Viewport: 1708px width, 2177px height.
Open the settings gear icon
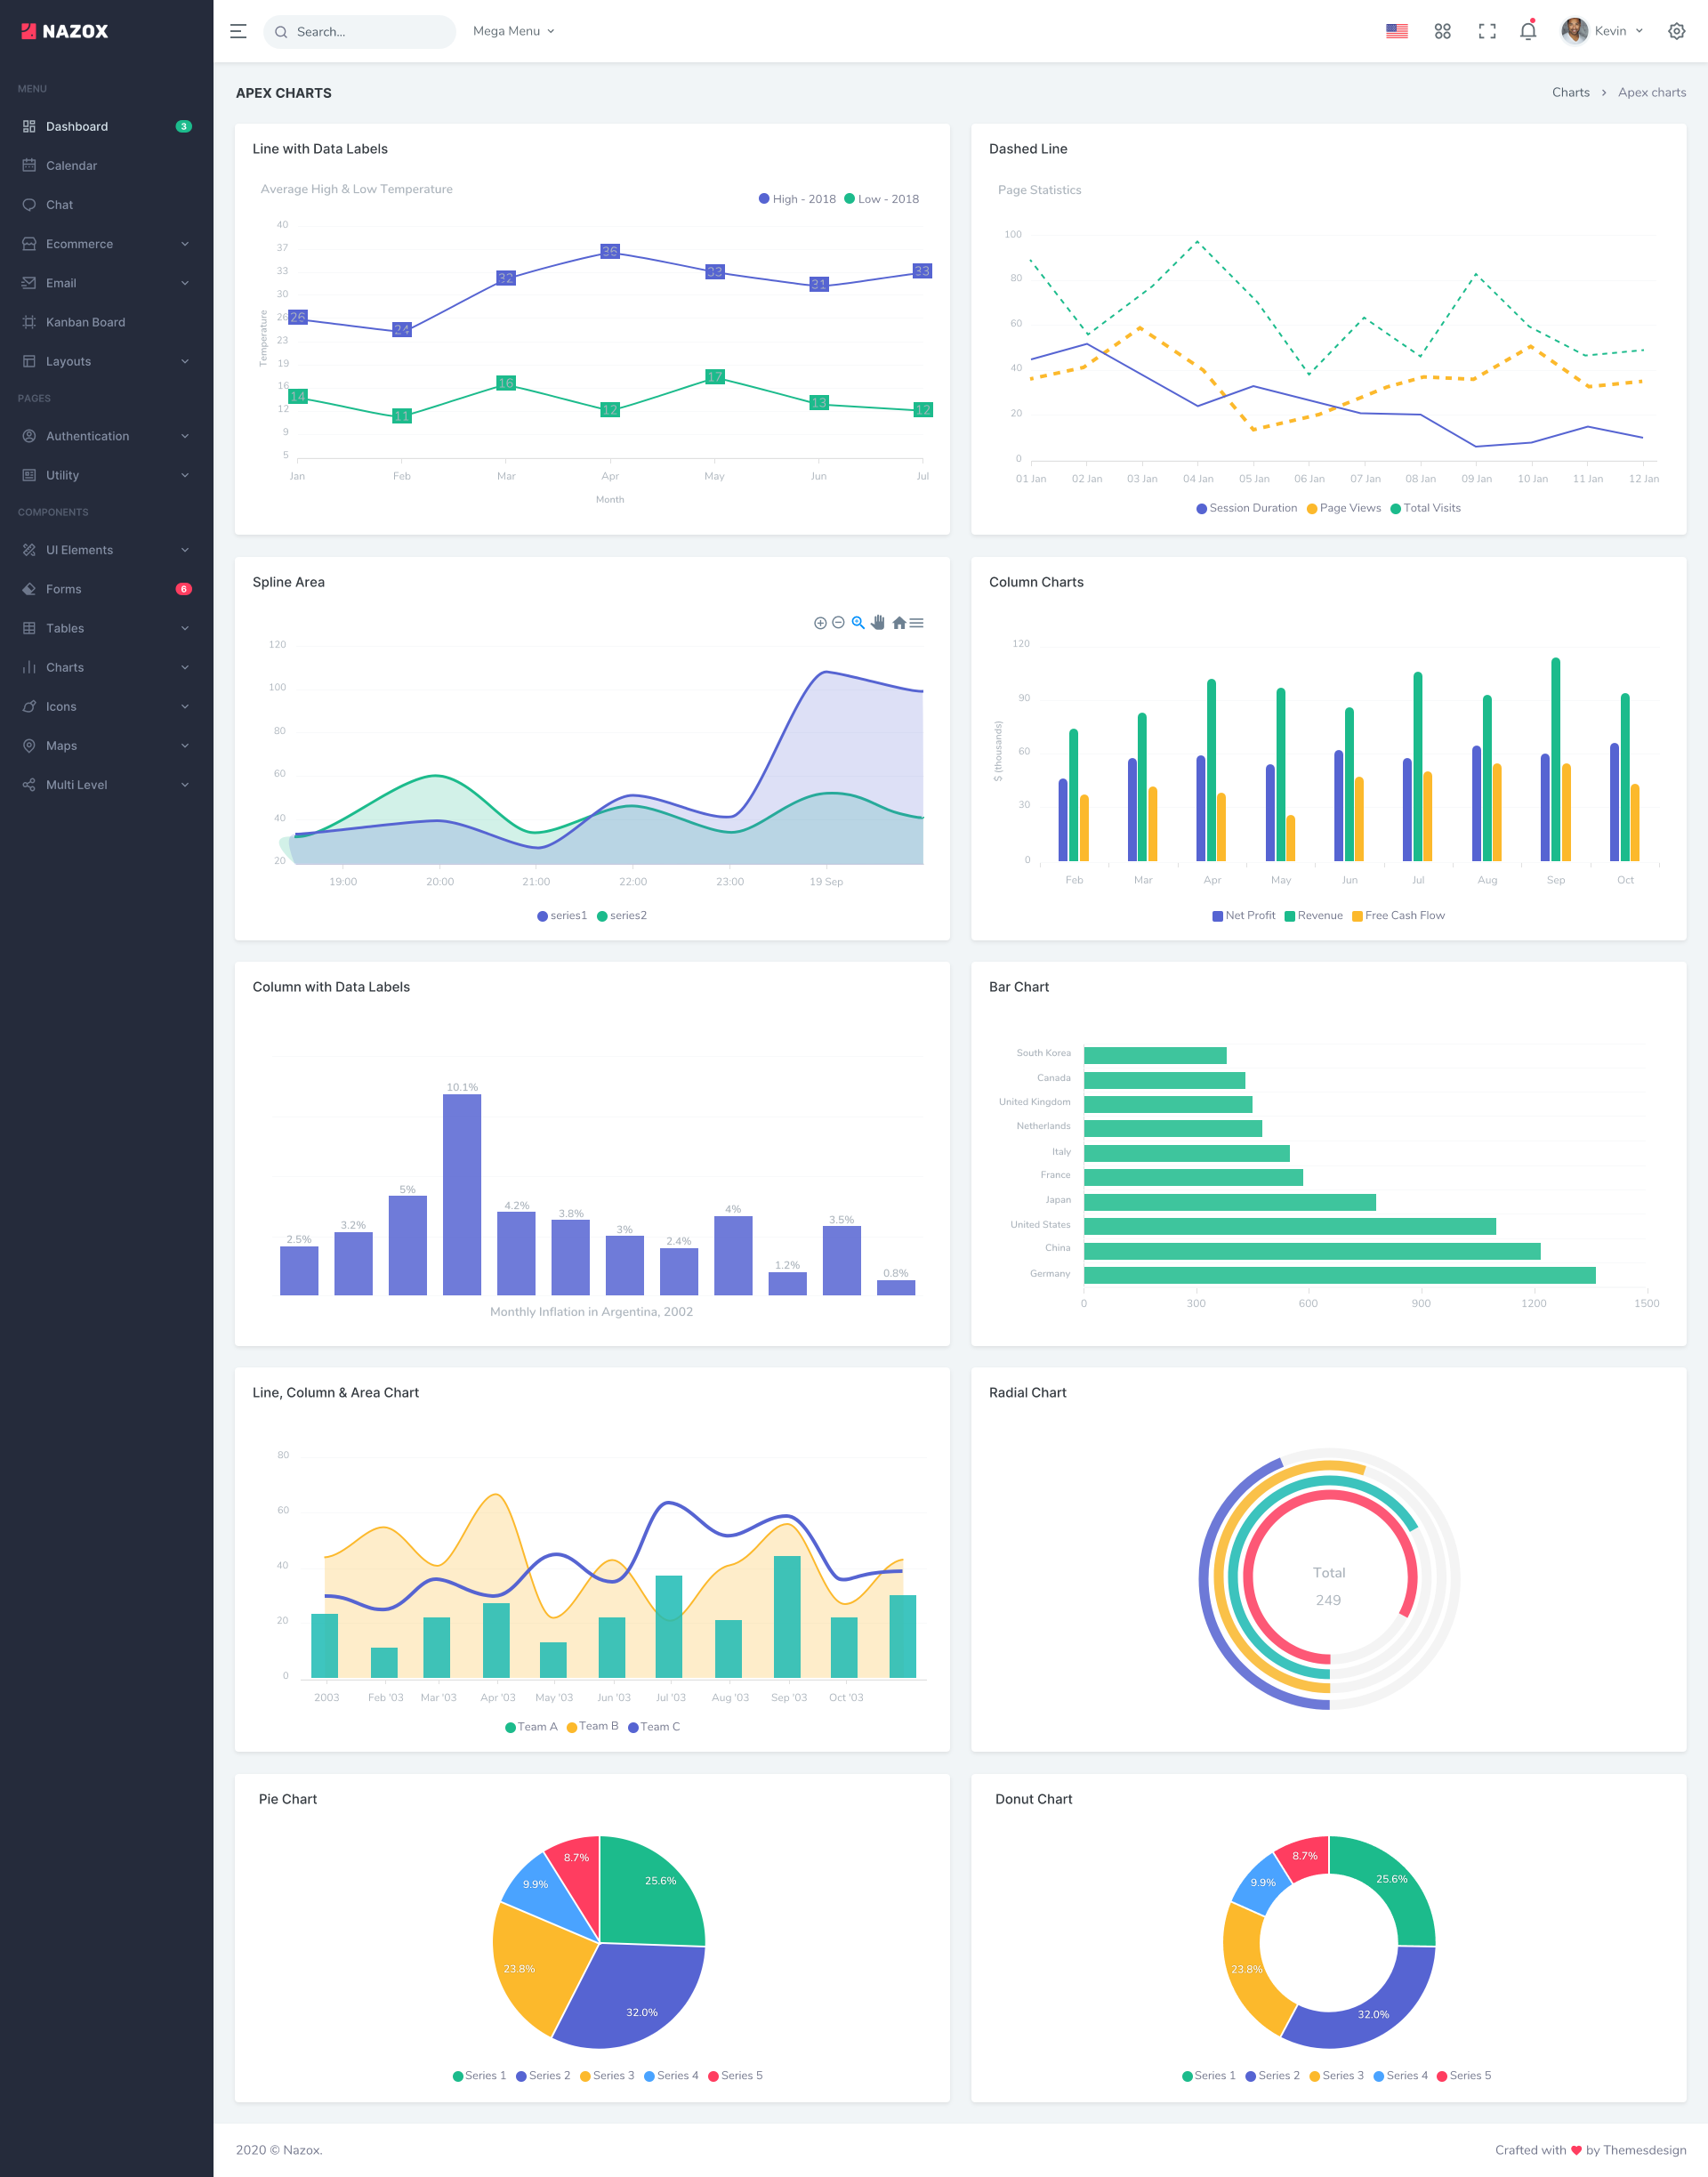1677,31
